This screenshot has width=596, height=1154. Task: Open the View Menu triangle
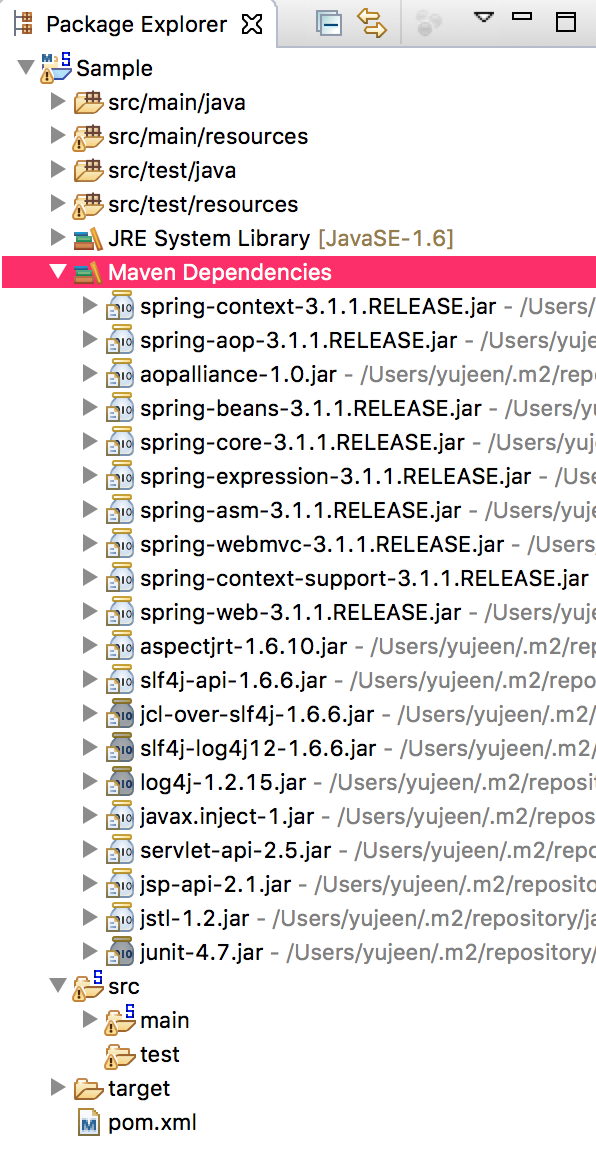click(x=483, y=17)
